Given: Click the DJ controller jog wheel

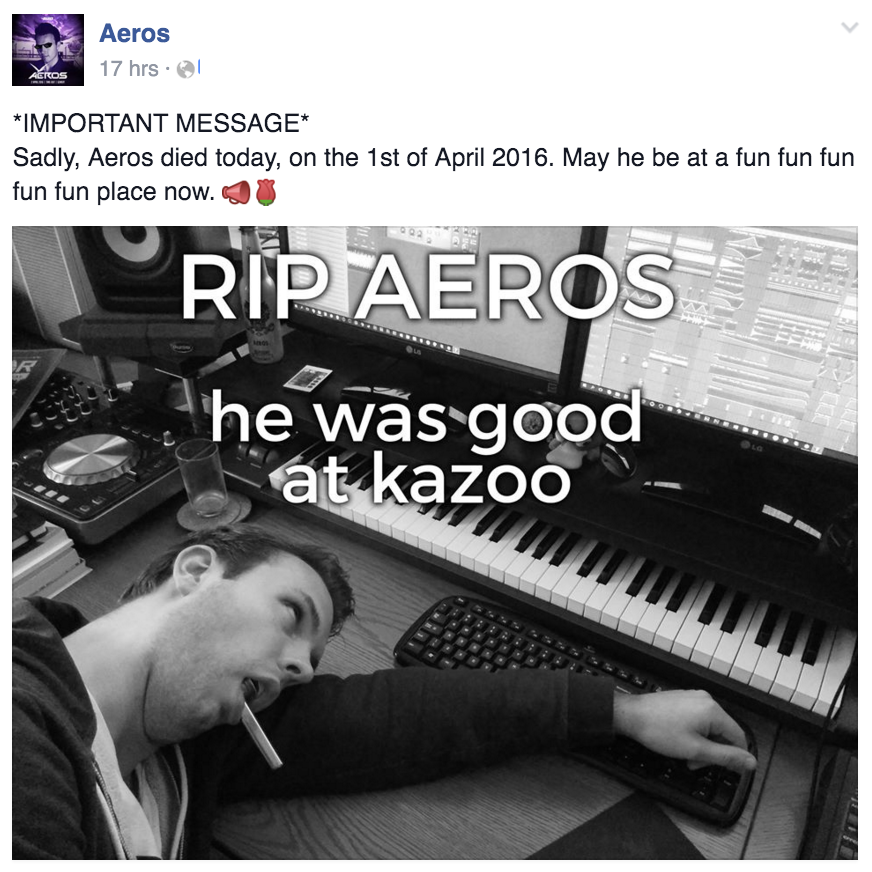Looking at the screenshot, I should [91, 459].
